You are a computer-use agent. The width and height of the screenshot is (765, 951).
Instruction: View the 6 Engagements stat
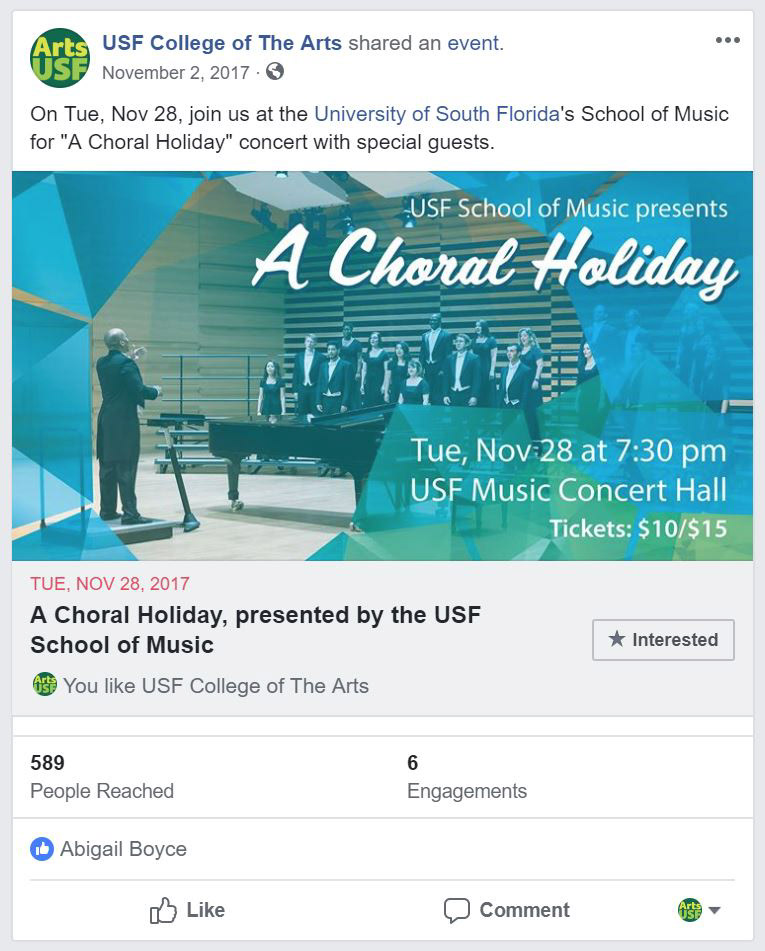coord(466,777)
